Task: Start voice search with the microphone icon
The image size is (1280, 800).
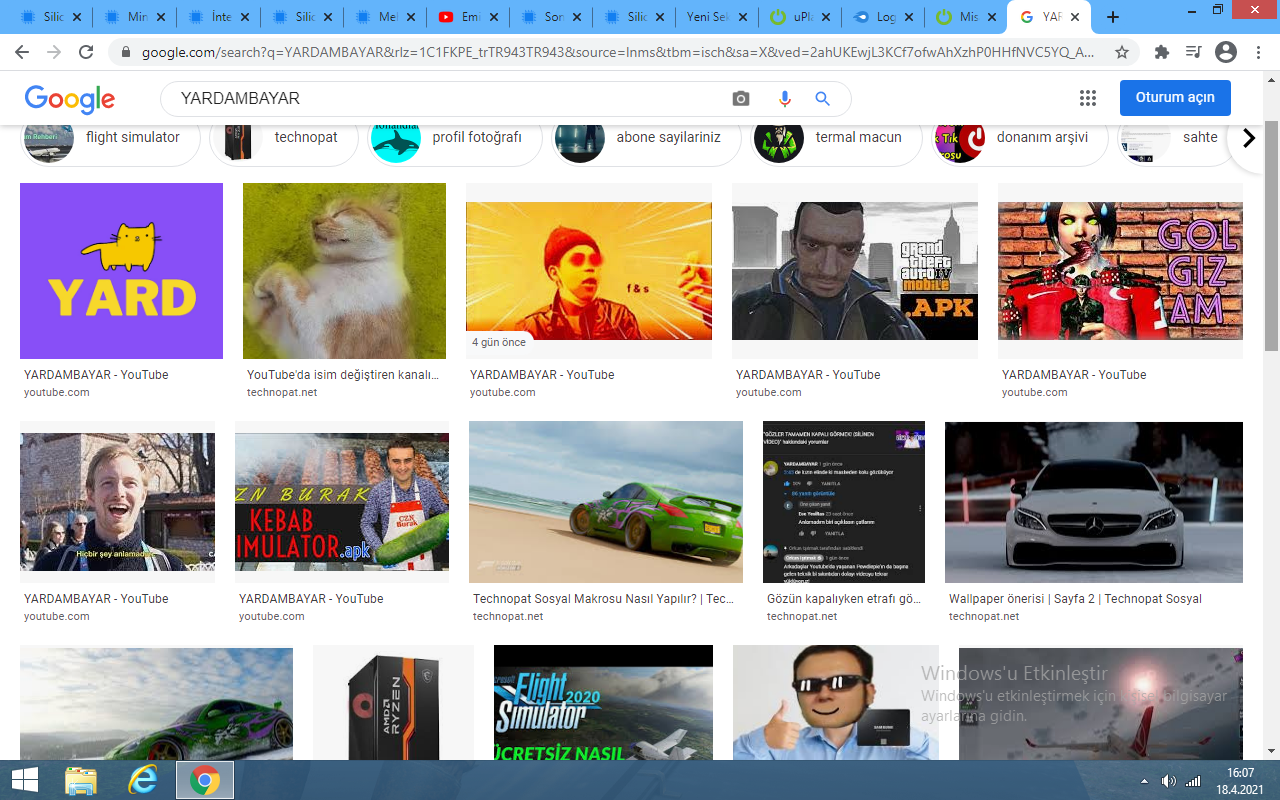Action: [784, 98]
